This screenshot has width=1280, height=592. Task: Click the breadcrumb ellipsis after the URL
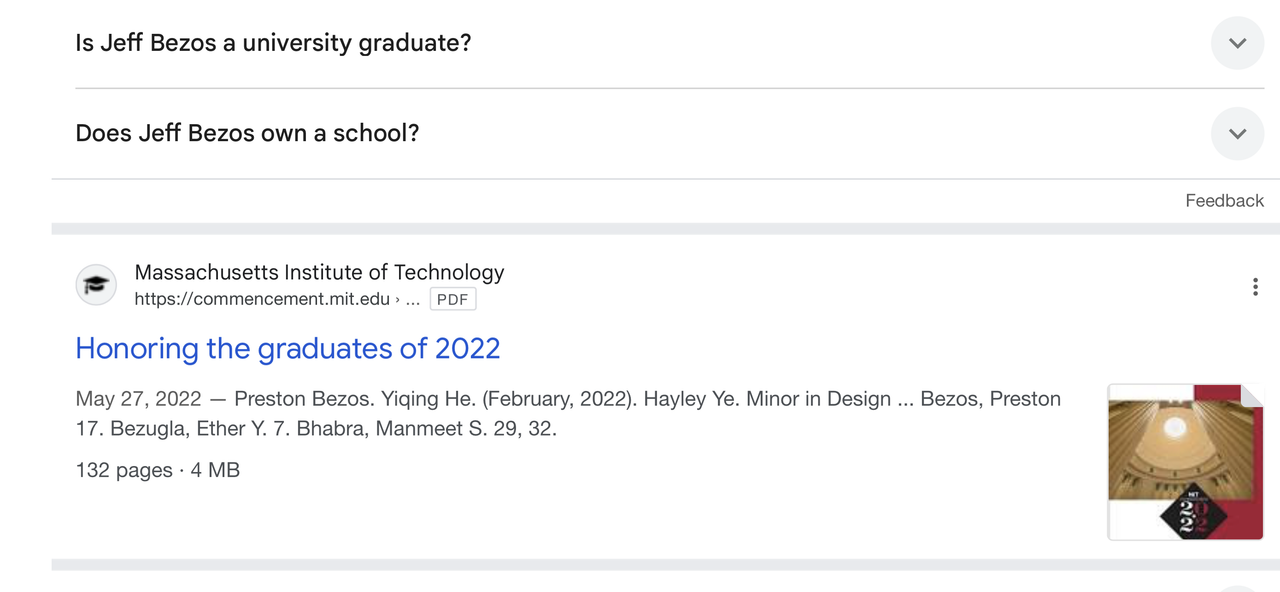412,299
